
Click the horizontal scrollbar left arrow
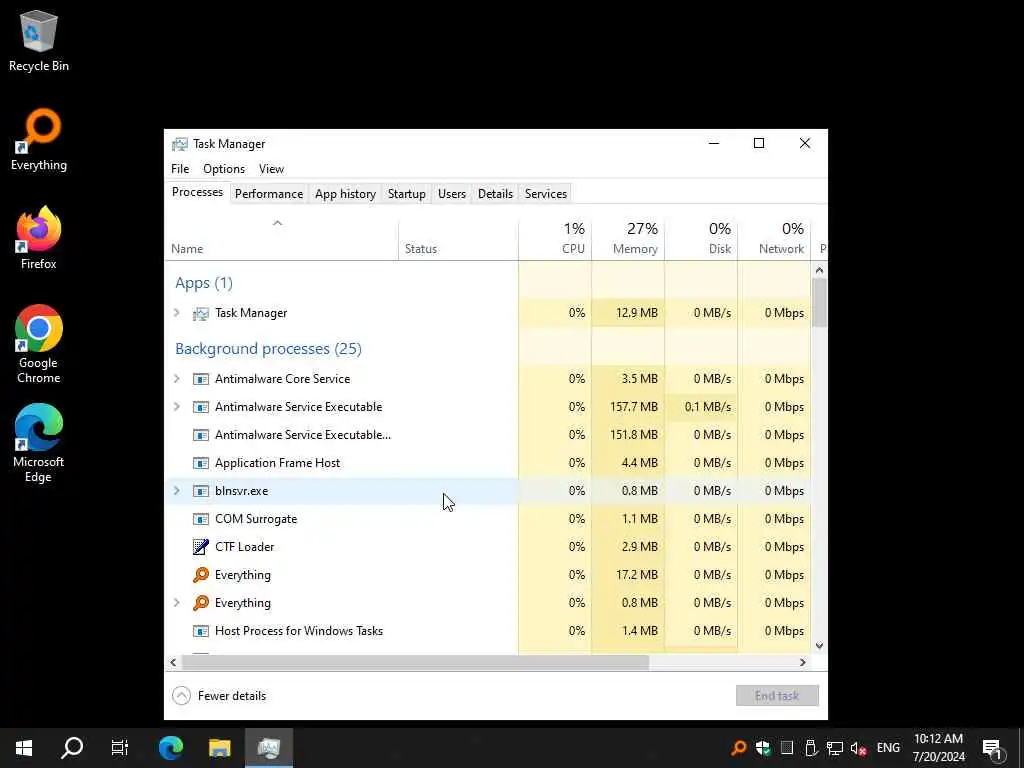pyautogui.click(x=173, y=663)
